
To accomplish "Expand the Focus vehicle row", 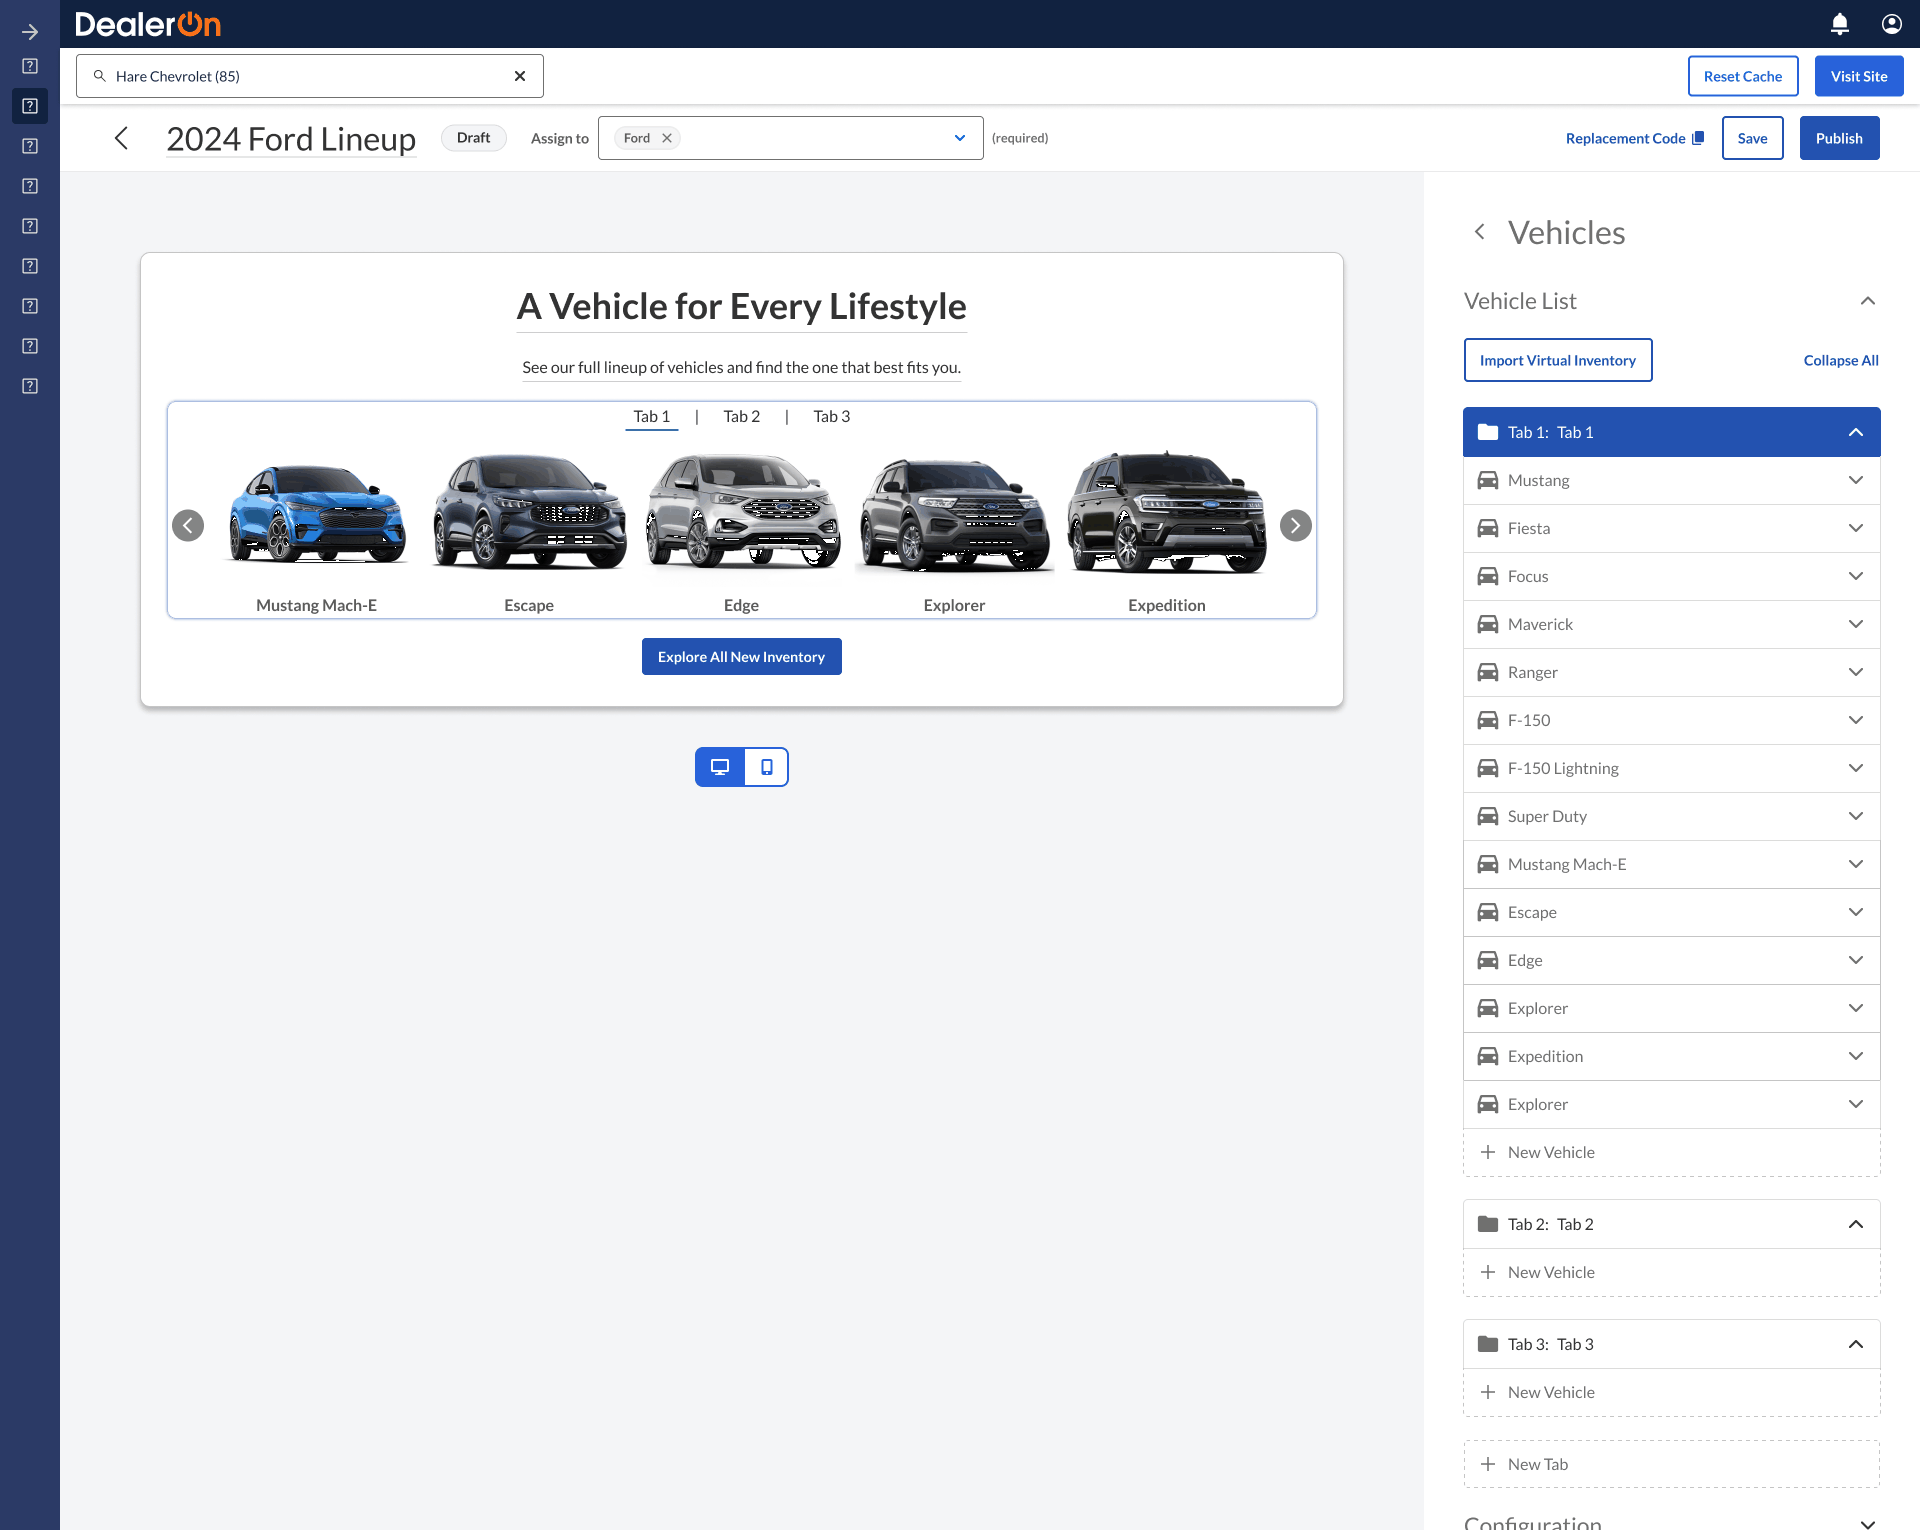I will click(x=1856, y=576).
